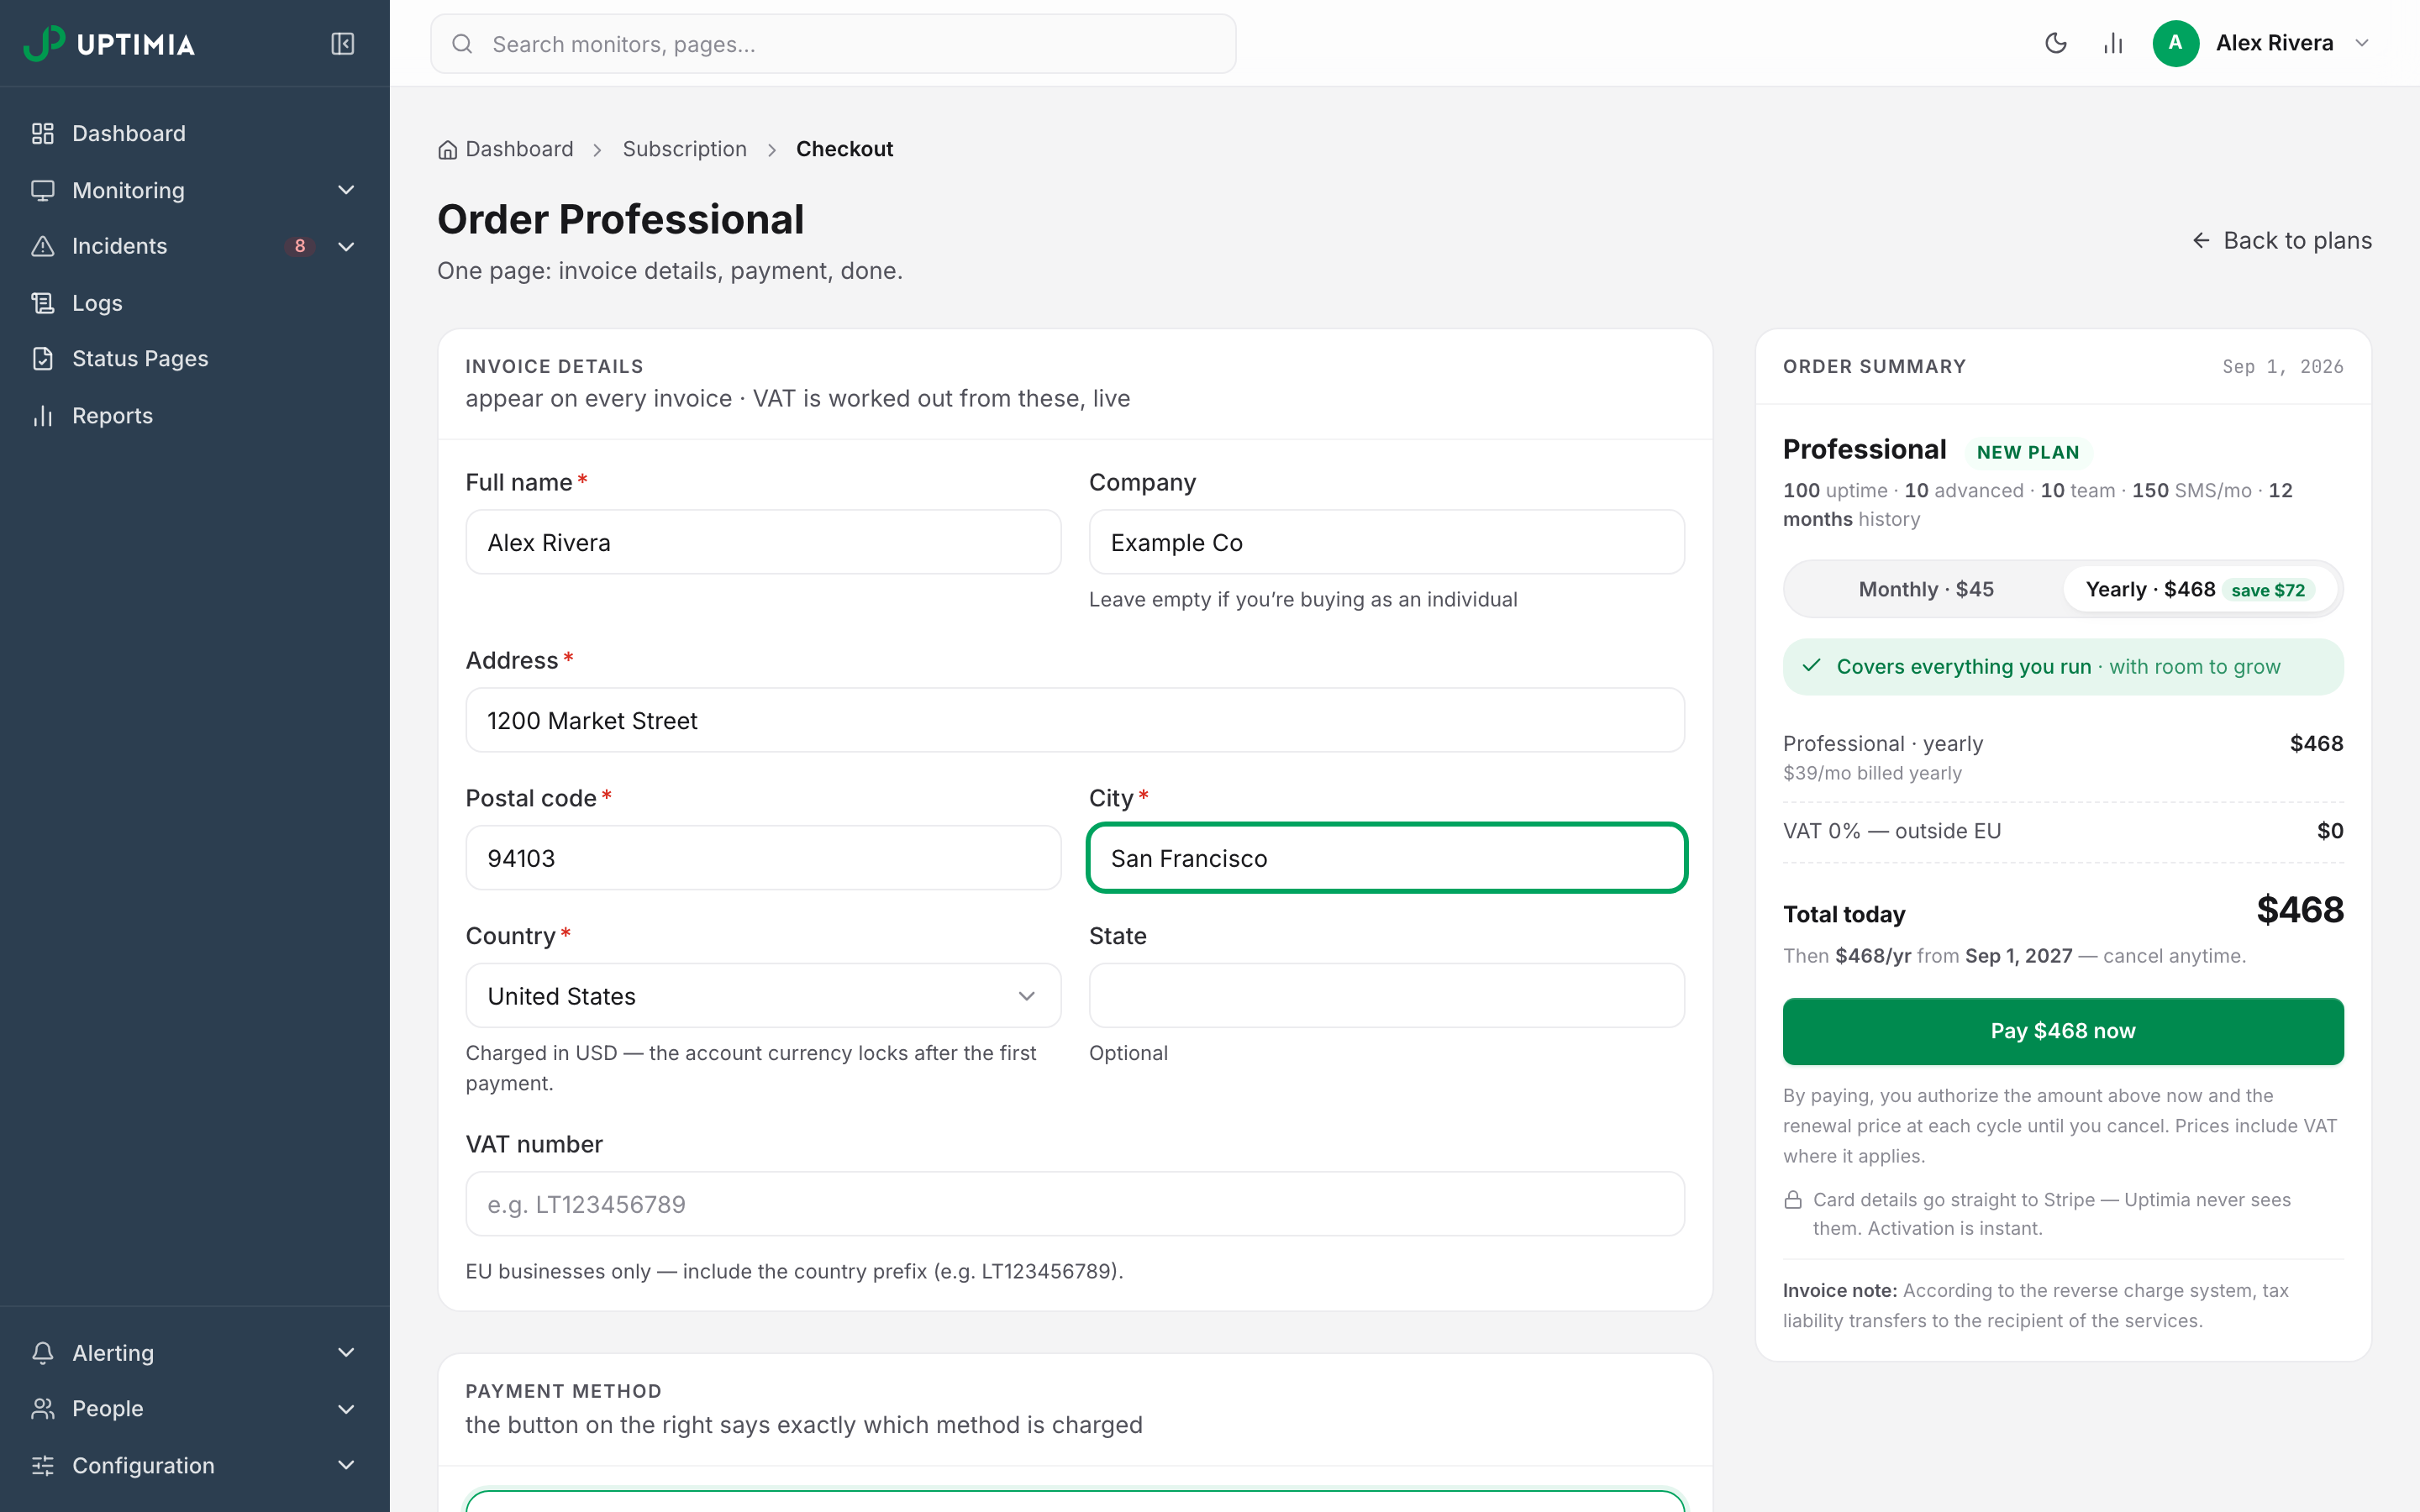Click the Postal code field
Screen dimensions: 2420x1512
763,858
